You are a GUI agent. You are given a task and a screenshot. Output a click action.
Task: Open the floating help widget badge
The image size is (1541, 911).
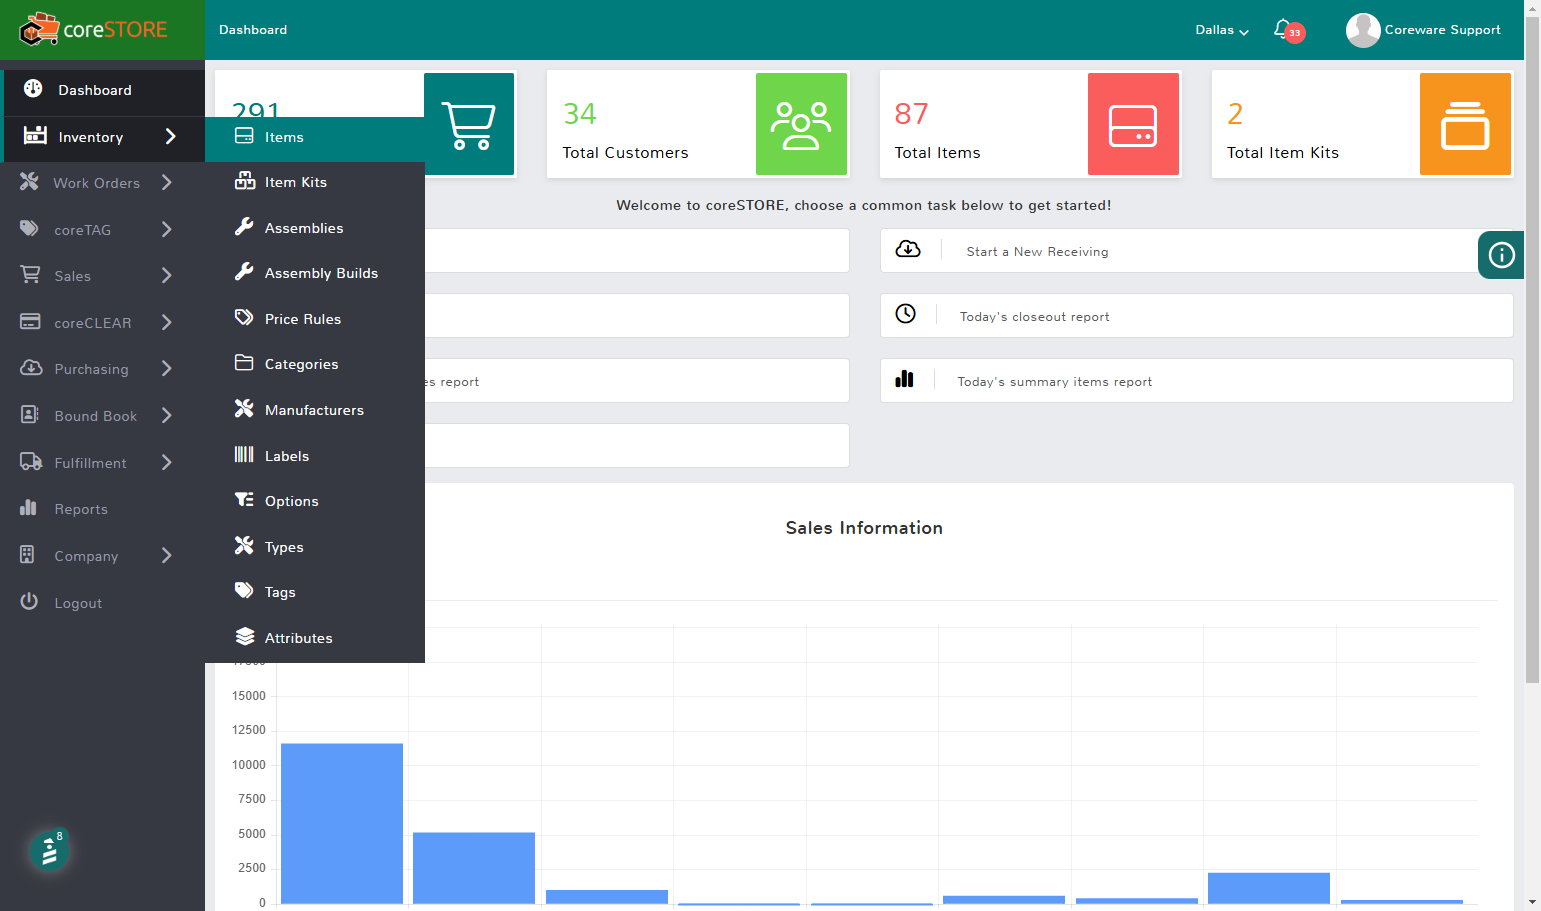tap(49, 851)
